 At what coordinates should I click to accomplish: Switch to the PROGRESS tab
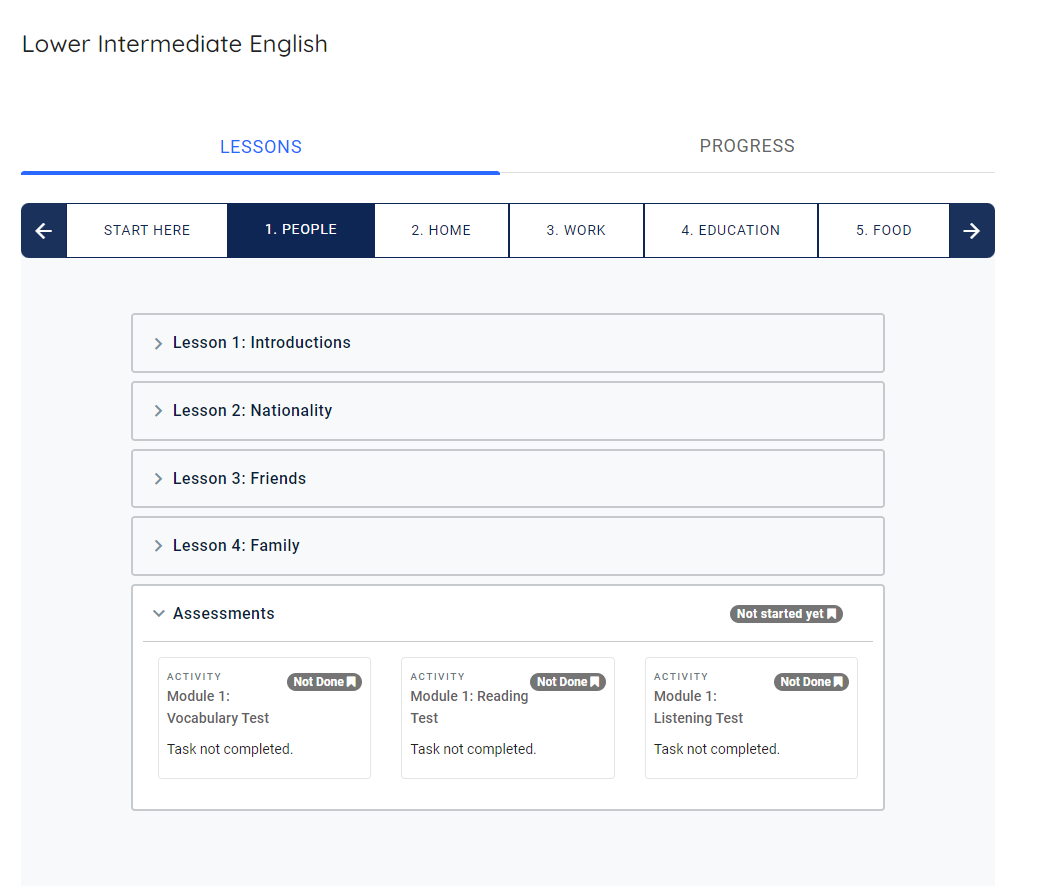747,146
